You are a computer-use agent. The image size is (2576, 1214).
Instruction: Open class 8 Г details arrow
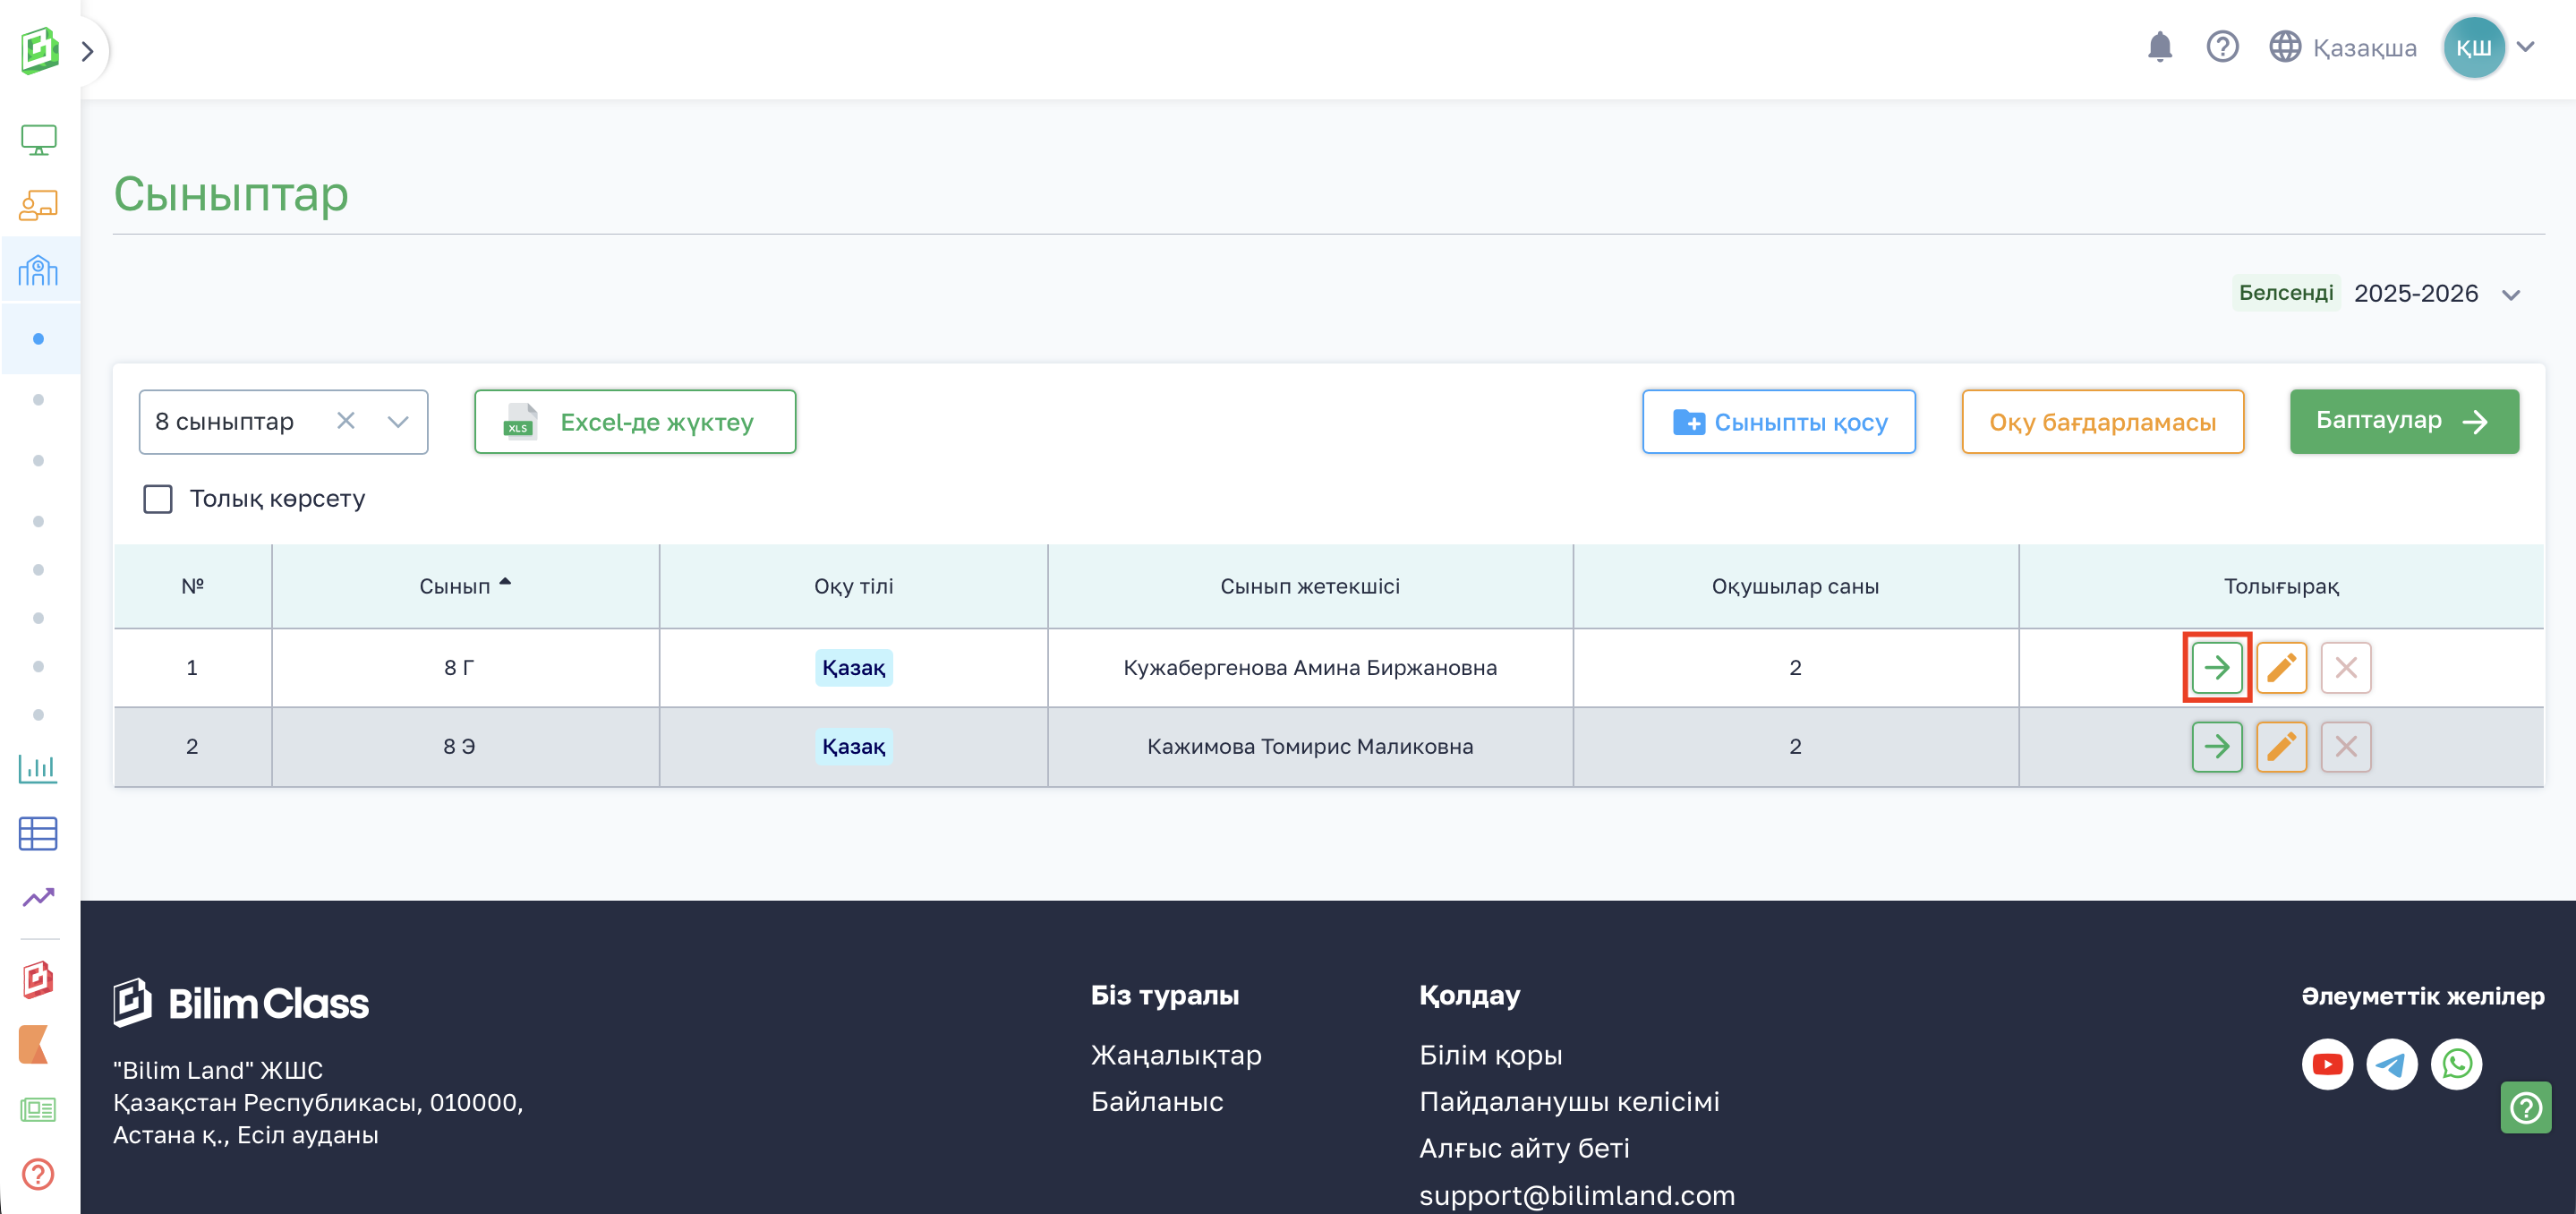pyautogui.click(x=2216, y=667)
